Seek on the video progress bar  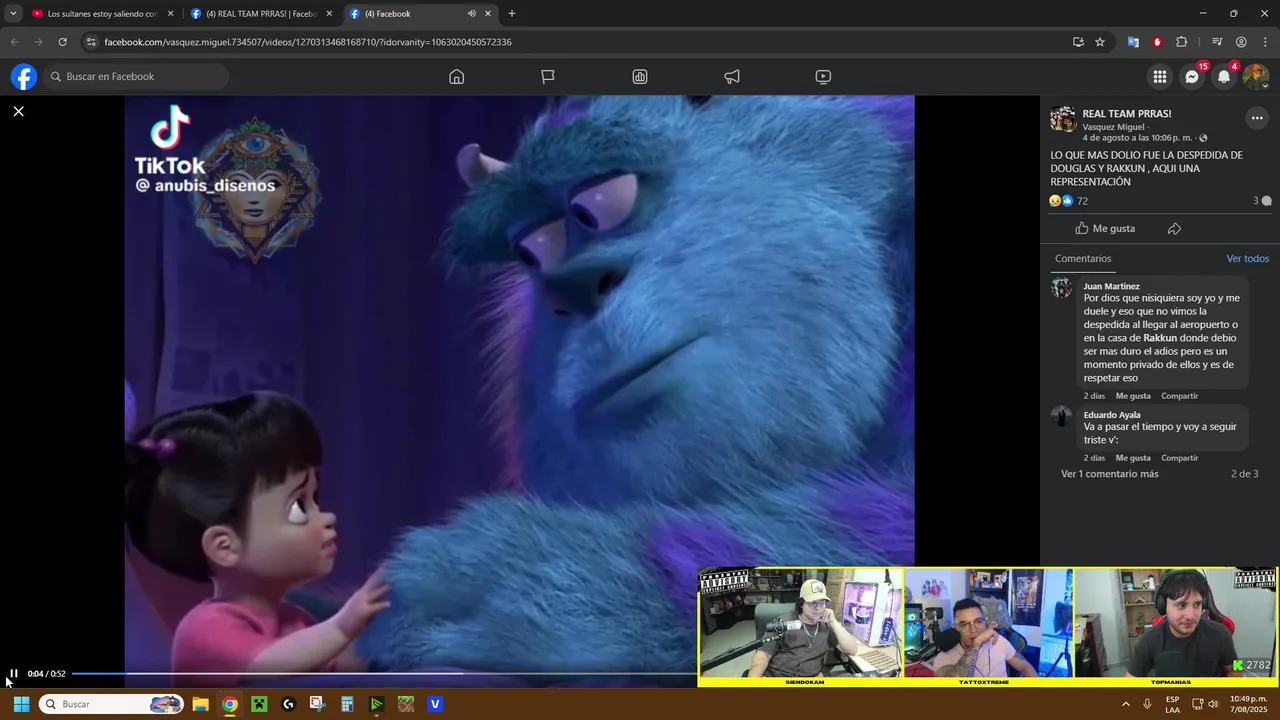pyautogui.click(x=383, y=674)
